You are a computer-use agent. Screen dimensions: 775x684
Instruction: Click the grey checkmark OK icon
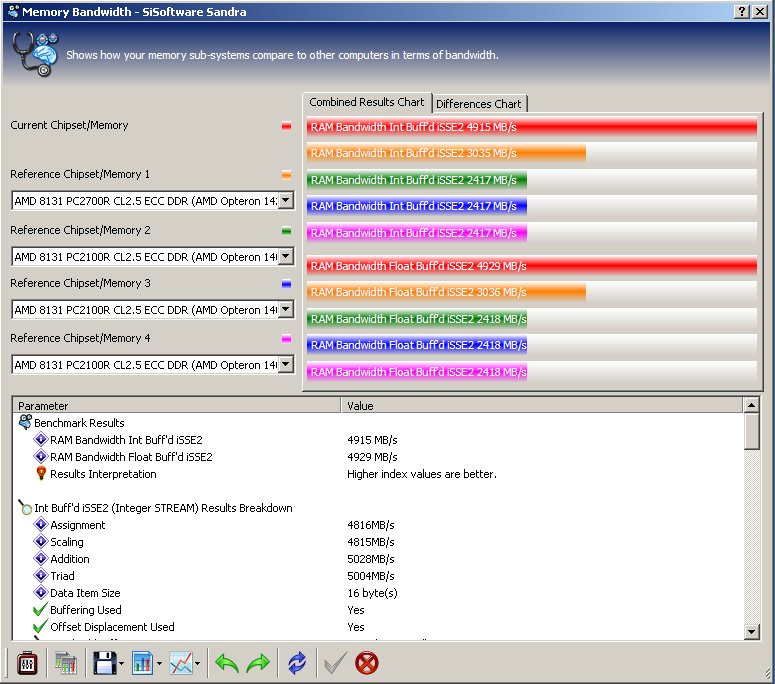coord(335,663)
